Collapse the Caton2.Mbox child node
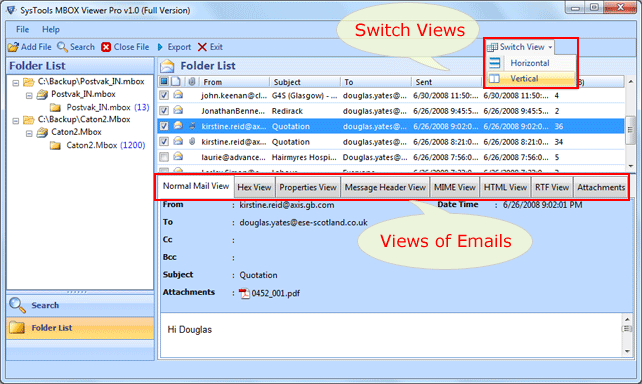 click(29, 133)
